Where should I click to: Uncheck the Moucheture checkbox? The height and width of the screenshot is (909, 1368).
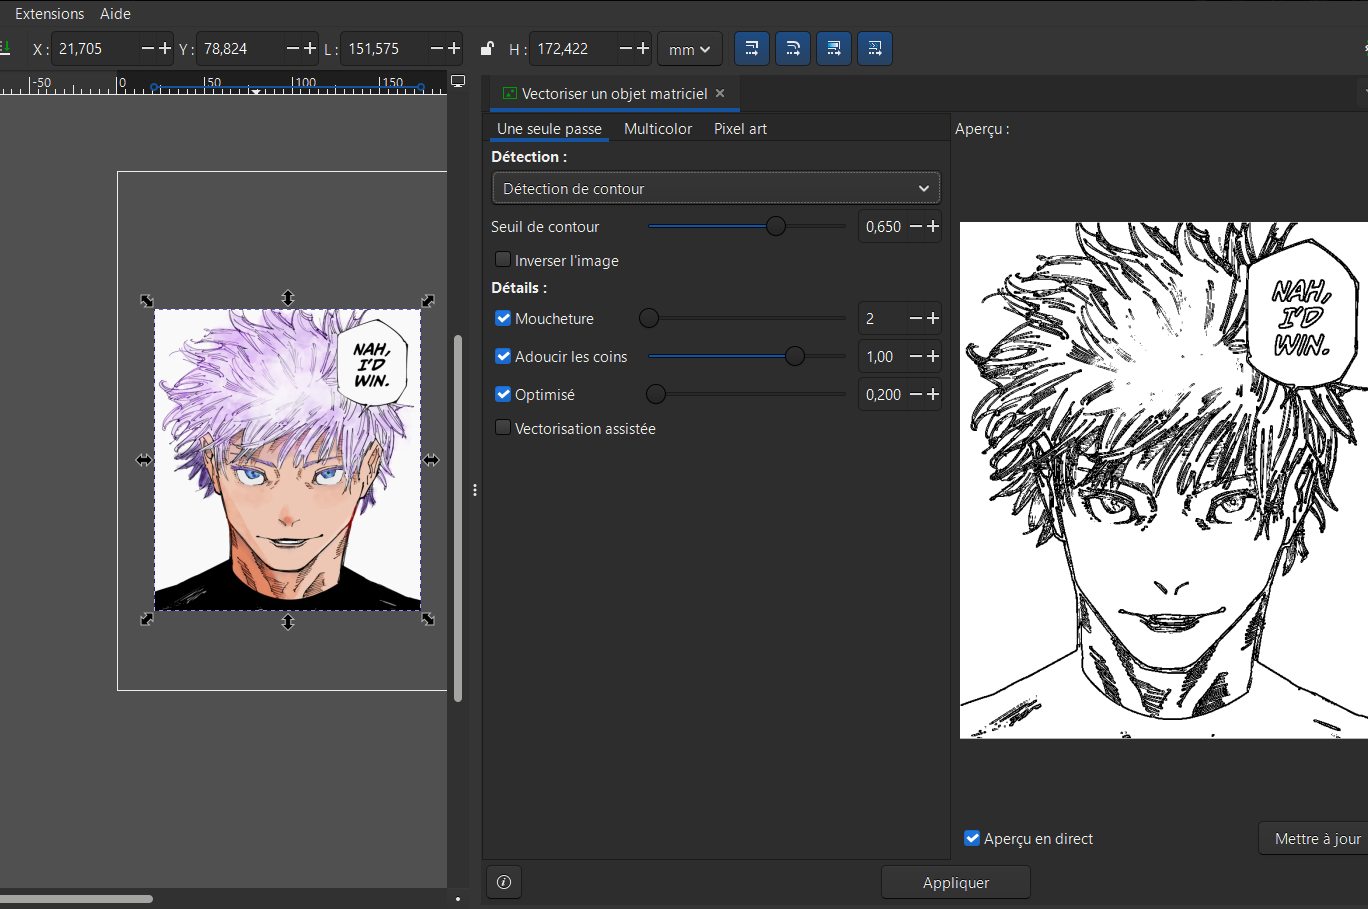point(503,318)
